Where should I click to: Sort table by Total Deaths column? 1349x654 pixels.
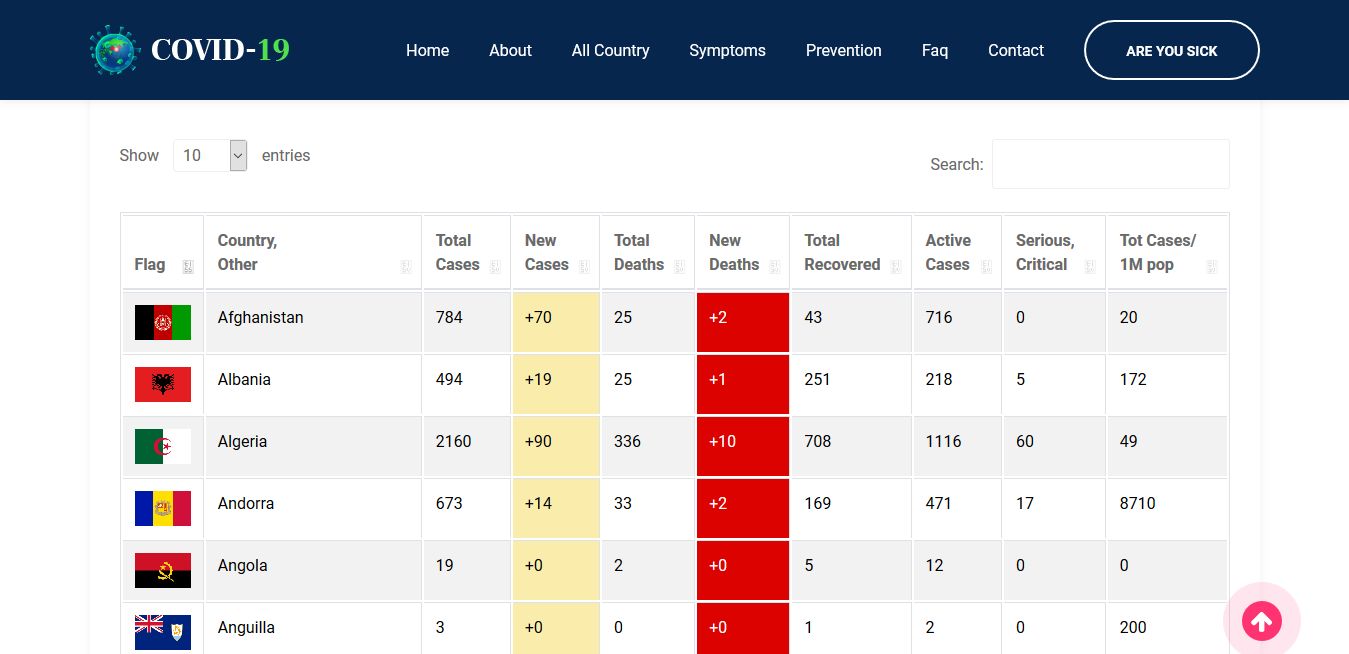coord(647,253)
